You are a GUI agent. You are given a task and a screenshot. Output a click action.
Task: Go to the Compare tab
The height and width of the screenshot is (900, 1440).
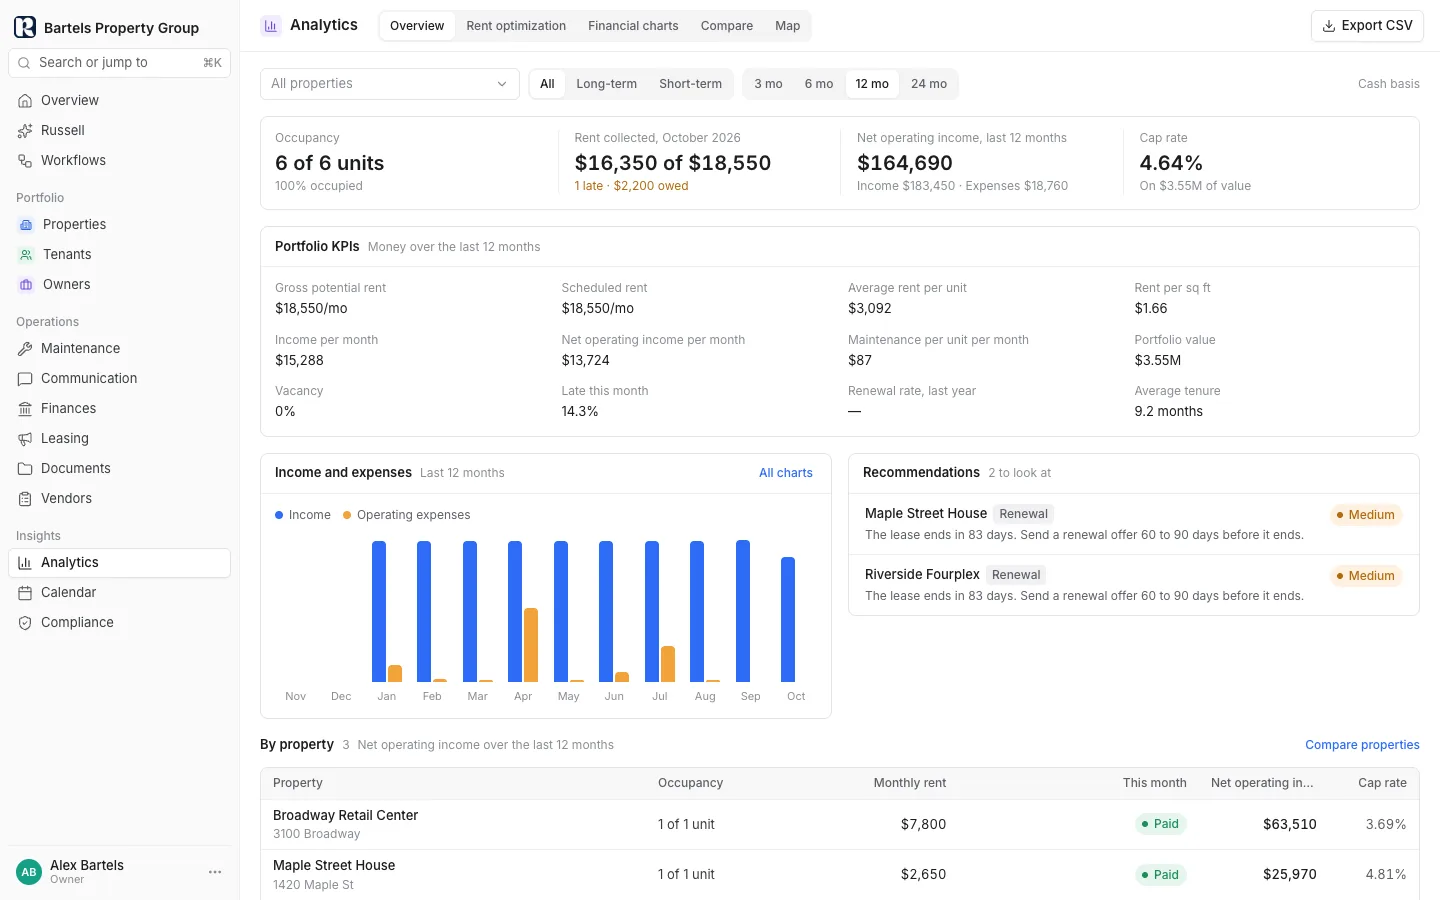727,26
